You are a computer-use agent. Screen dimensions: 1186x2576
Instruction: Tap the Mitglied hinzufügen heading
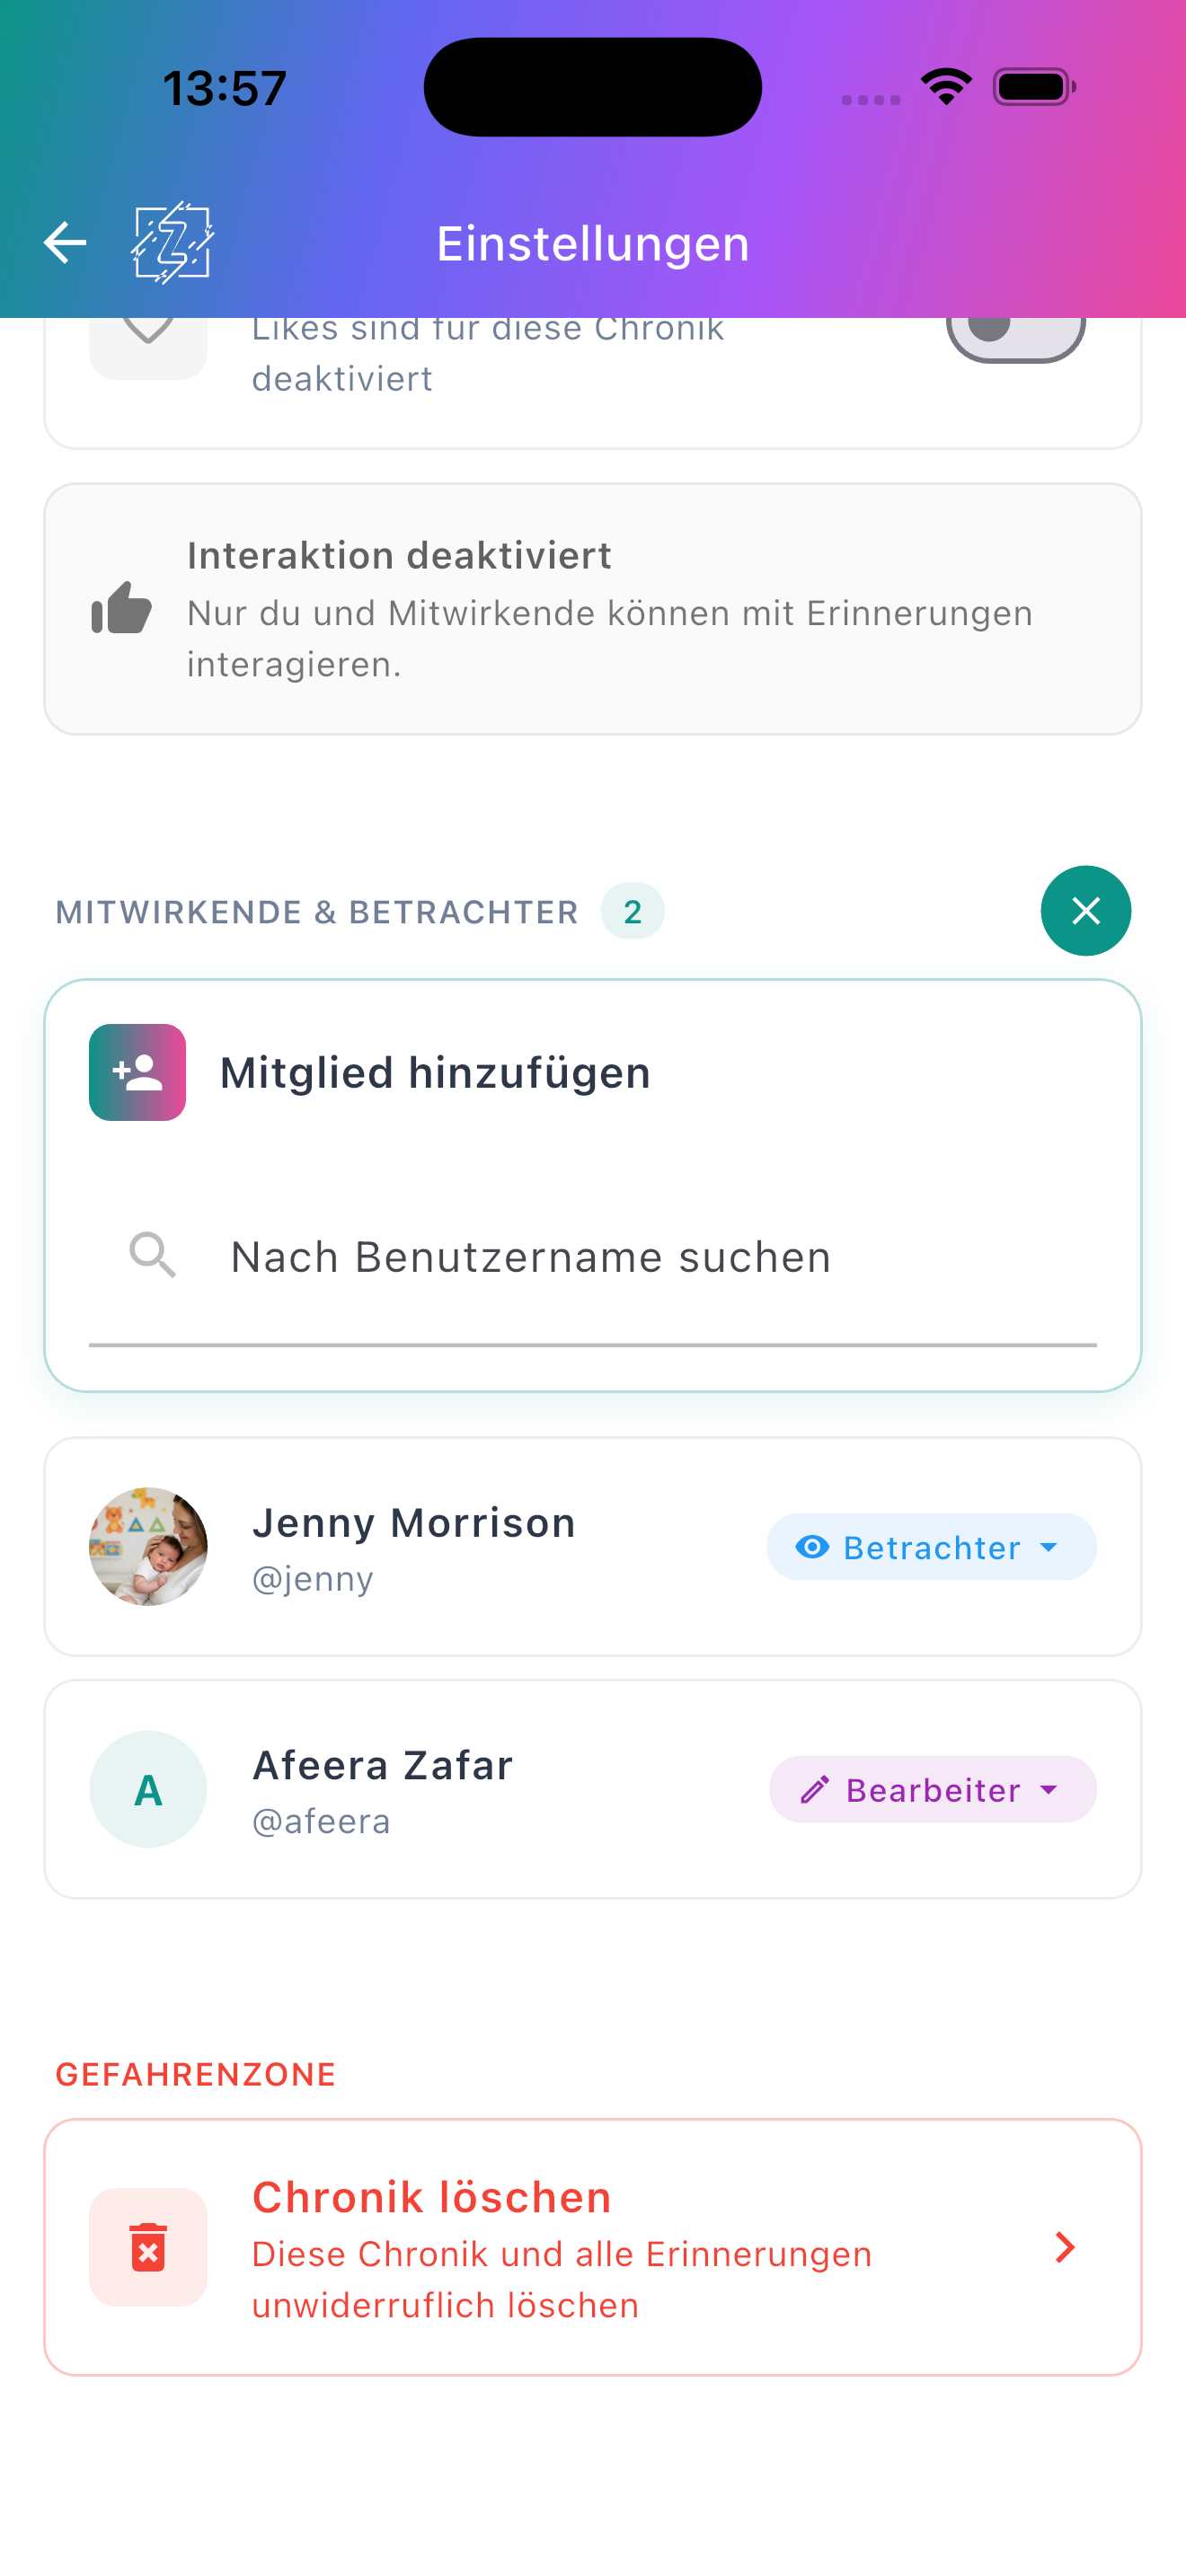coord(435,1072)
